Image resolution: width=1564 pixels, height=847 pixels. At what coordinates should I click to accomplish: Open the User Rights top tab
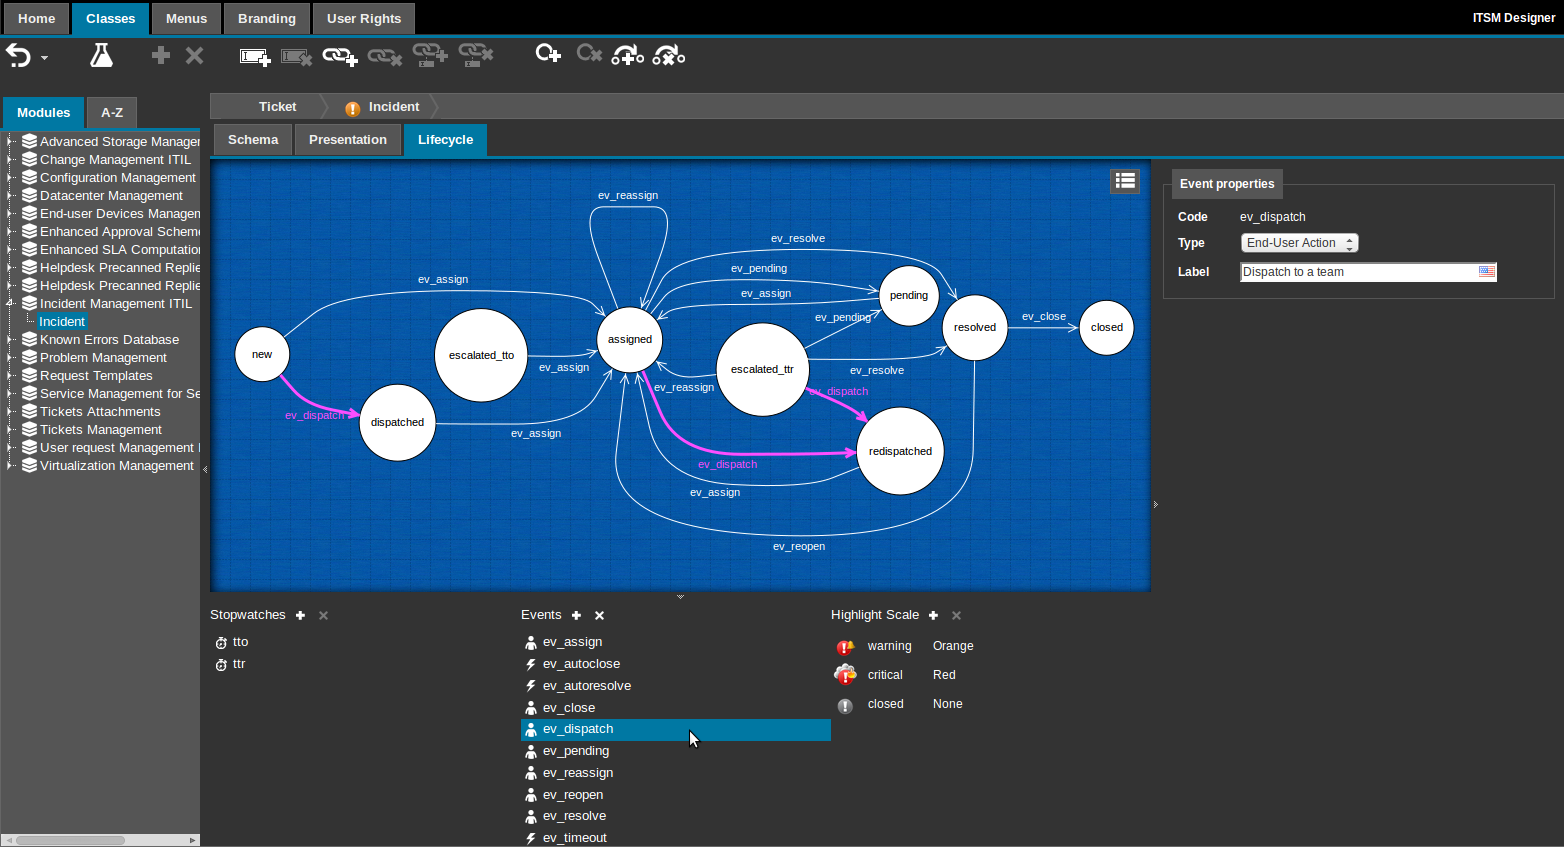(x=363, y=19)
